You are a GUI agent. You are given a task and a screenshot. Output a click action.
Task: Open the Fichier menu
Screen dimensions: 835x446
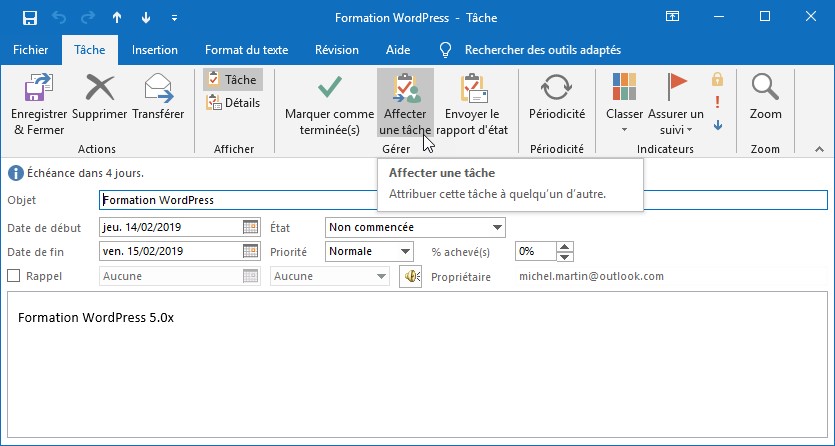pyautogui.click(x=31, y=50)
